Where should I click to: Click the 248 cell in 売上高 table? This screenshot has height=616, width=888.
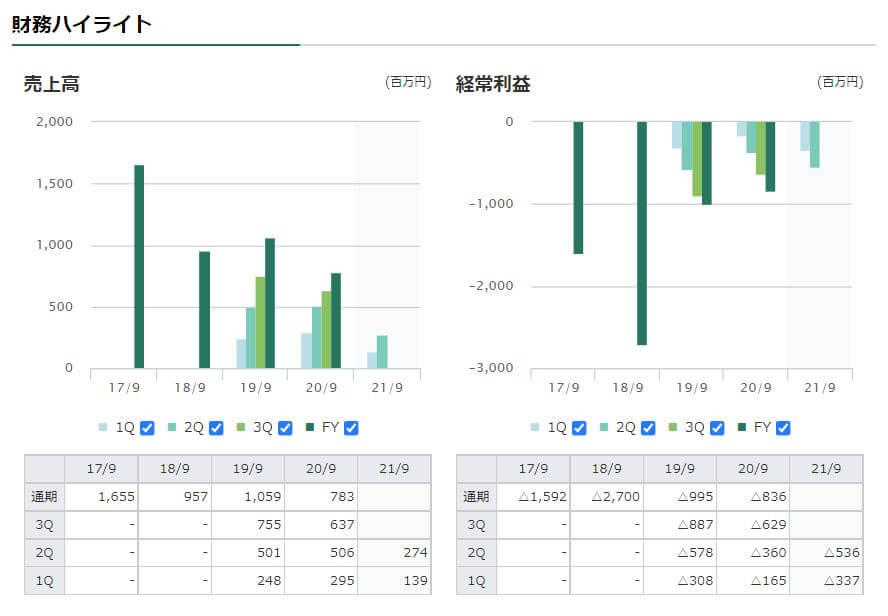tap(248, 581)
